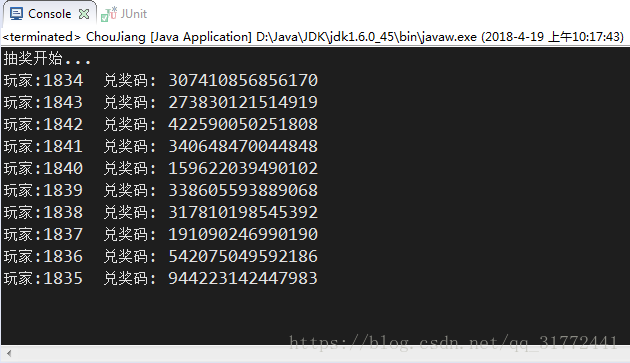Click output line for 玩家:1834

click(161, 80)
